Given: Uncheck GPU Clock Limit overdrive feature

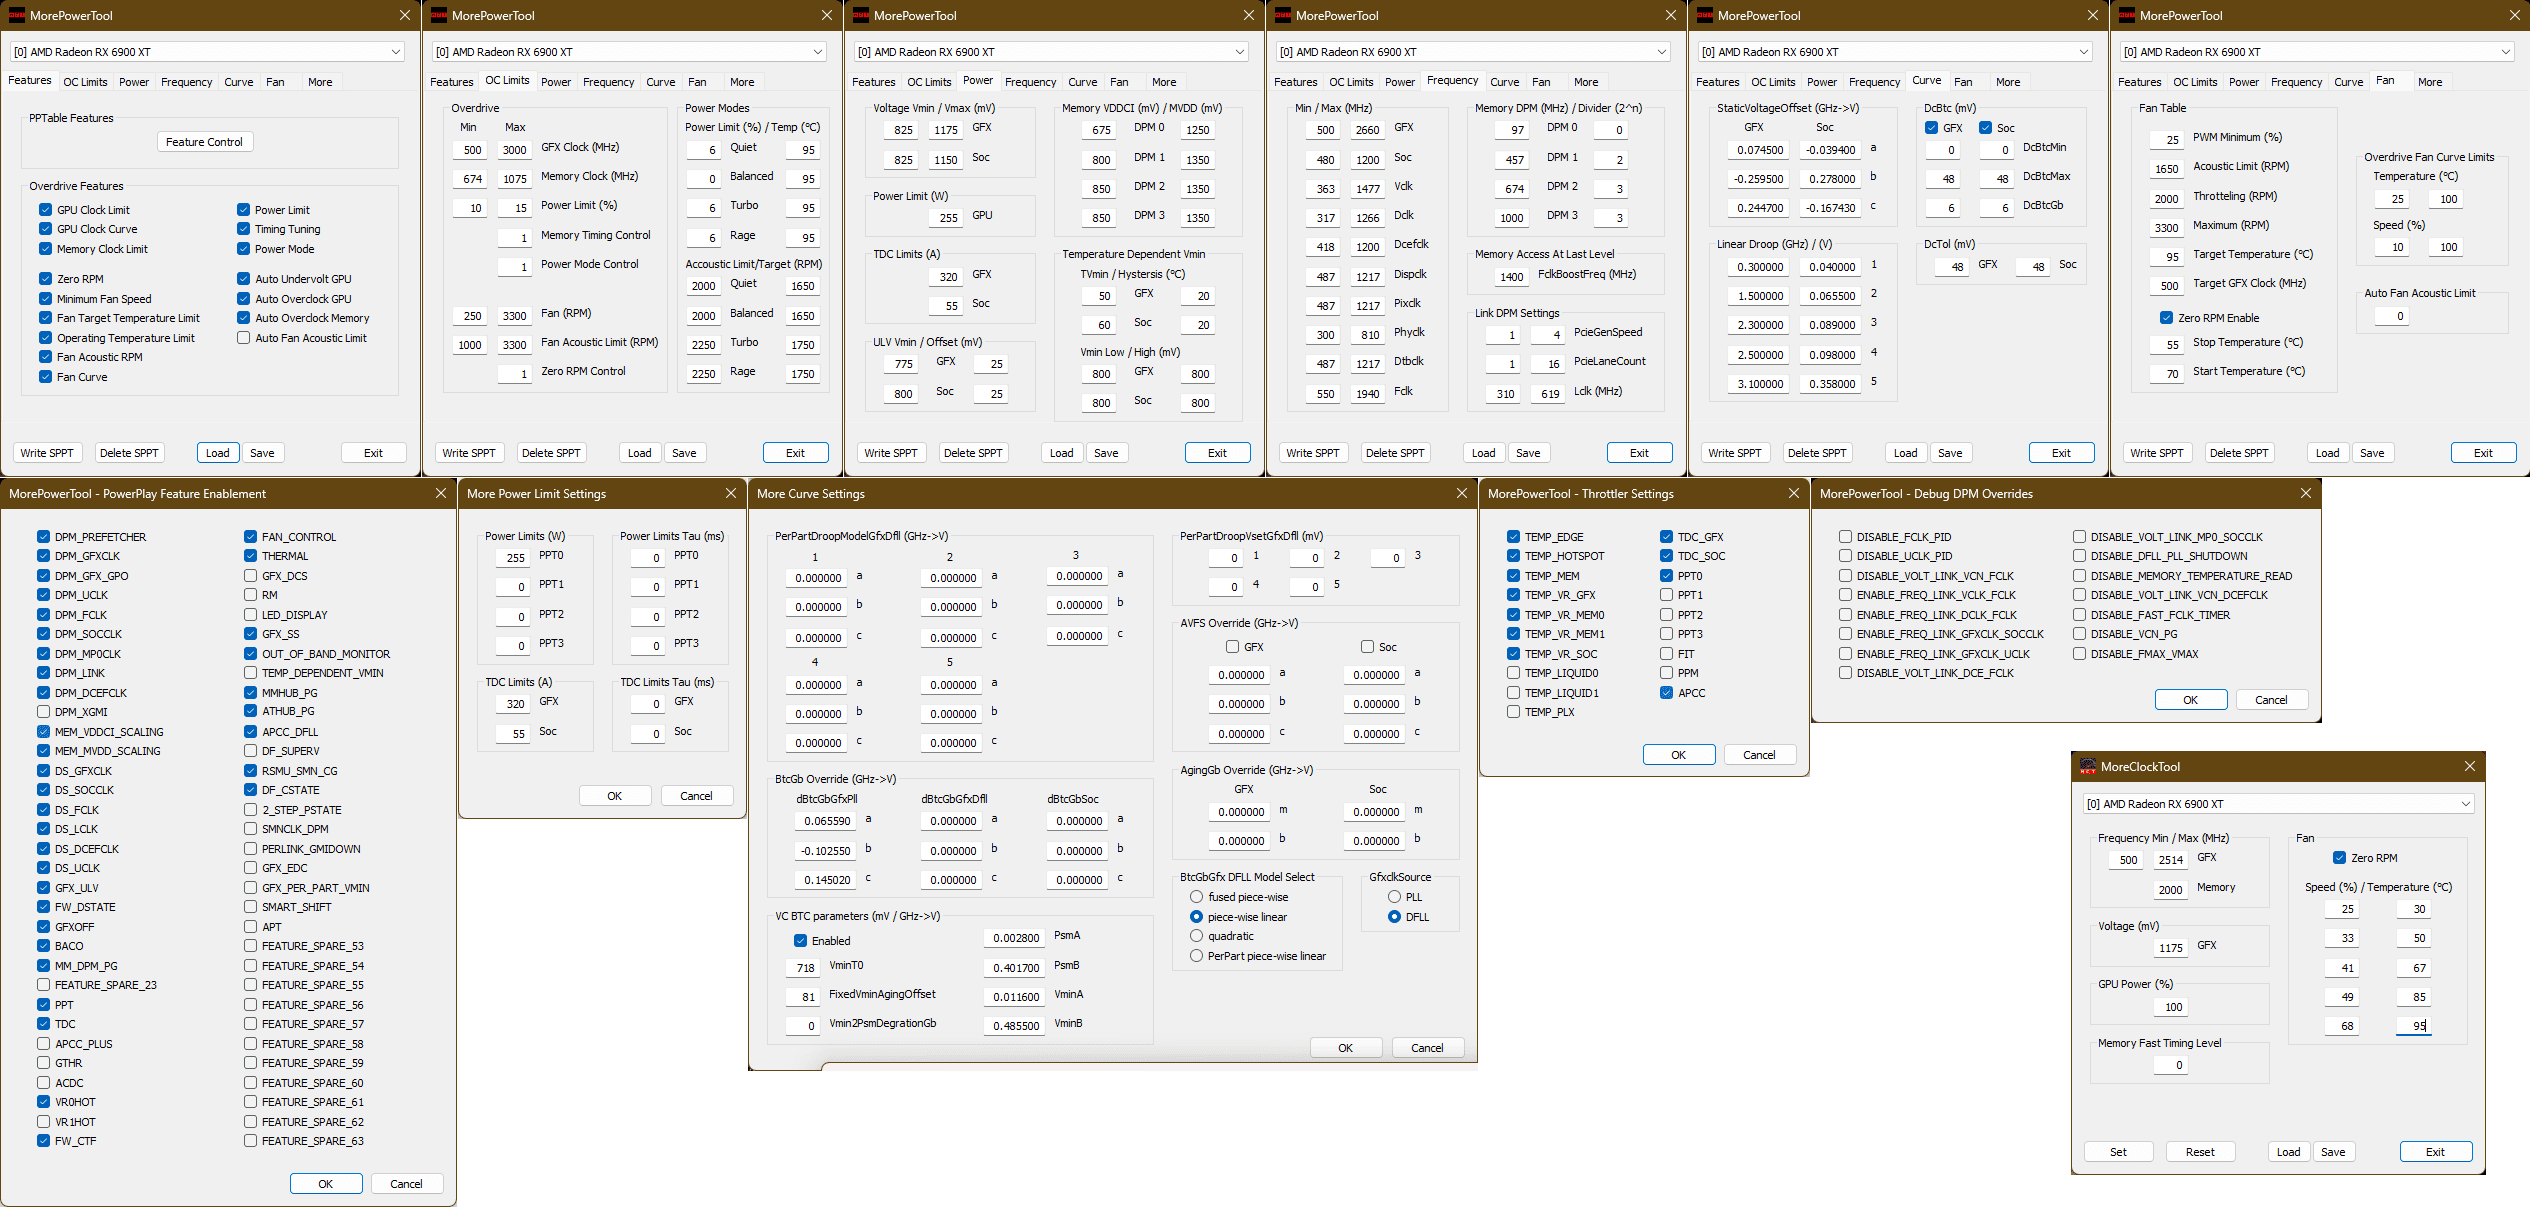Looking at the screenshot, I should 46,210.
